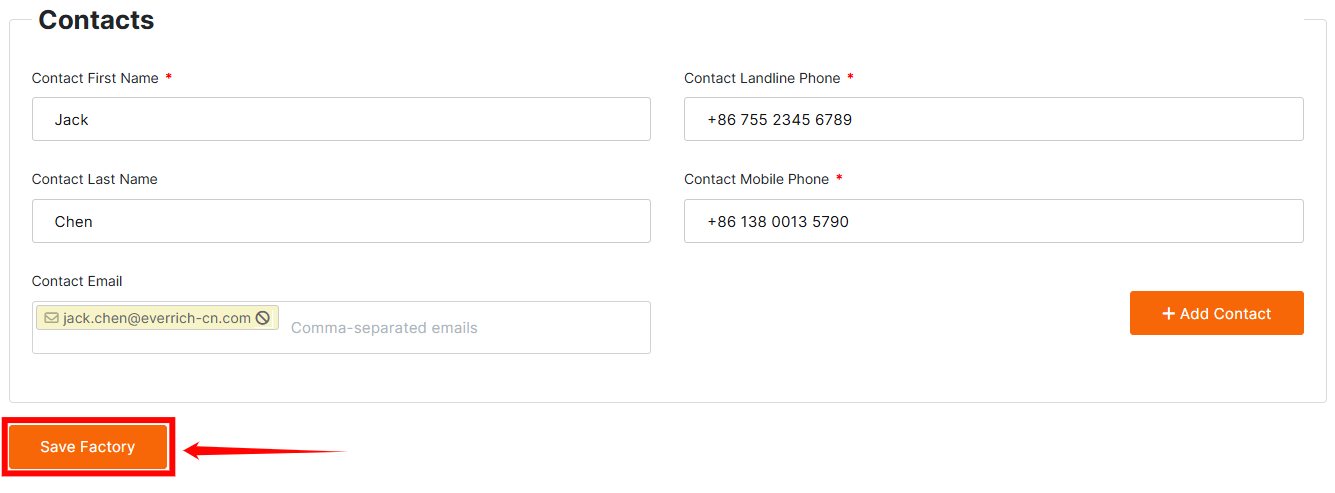1335x493 pixels.
Task: Select the Contact Last Name field with Chen
Action: pyautogui.click(x=341, y=221)
